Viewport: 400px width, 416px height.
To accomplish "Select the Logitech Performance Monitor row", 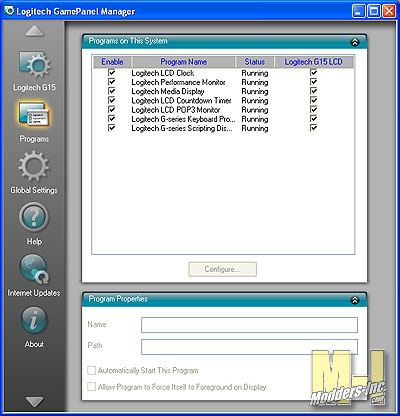I will [223, 82].
